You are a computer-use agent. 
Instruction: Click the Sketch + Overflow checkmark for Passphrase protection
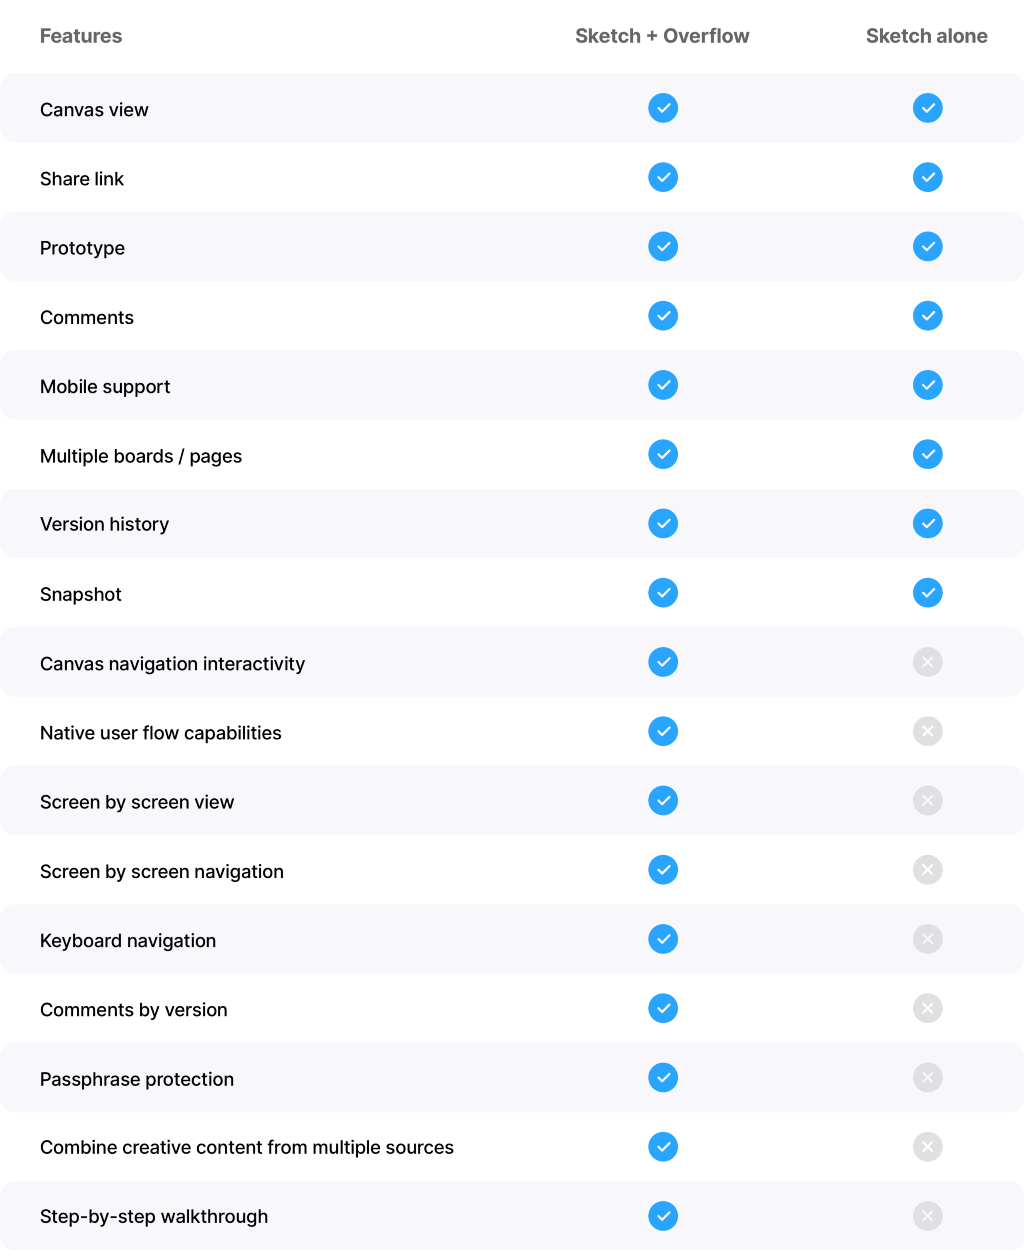click(663, 1077)
